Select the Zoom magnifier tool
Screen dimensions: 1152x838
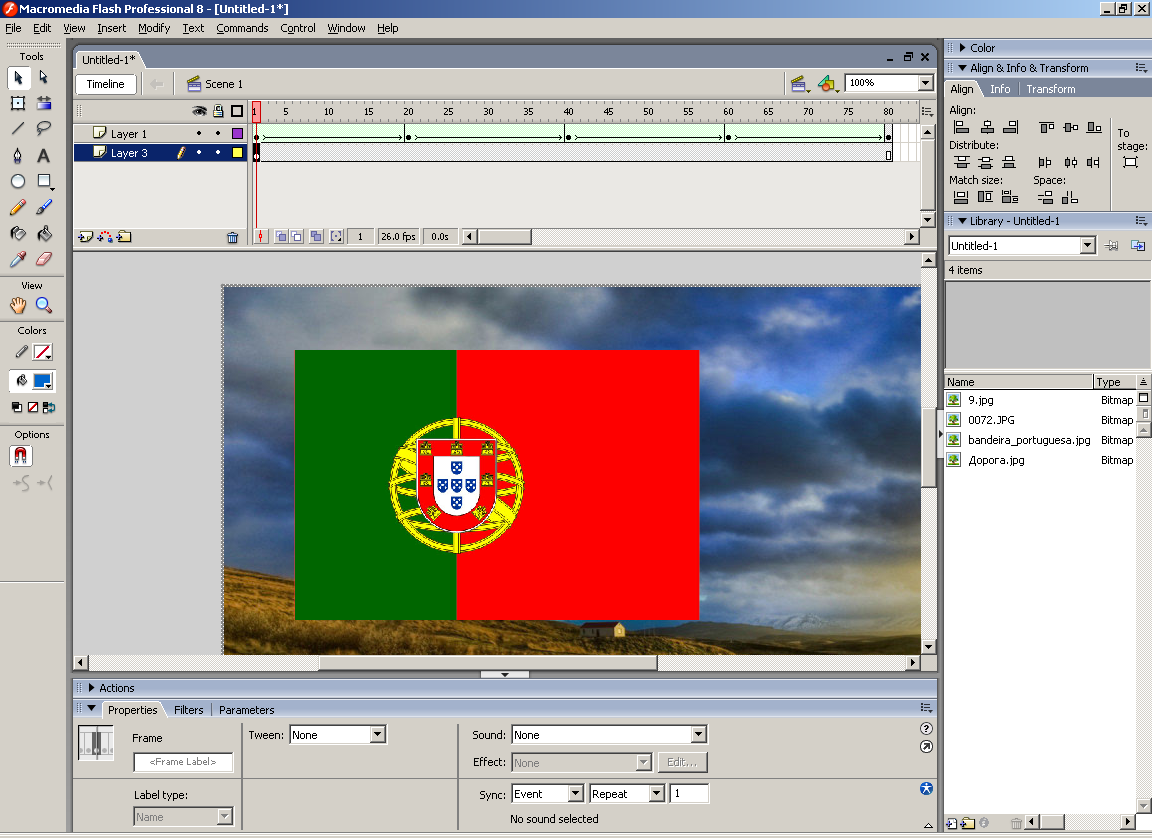pyautogui.click(x=43, y=305)
